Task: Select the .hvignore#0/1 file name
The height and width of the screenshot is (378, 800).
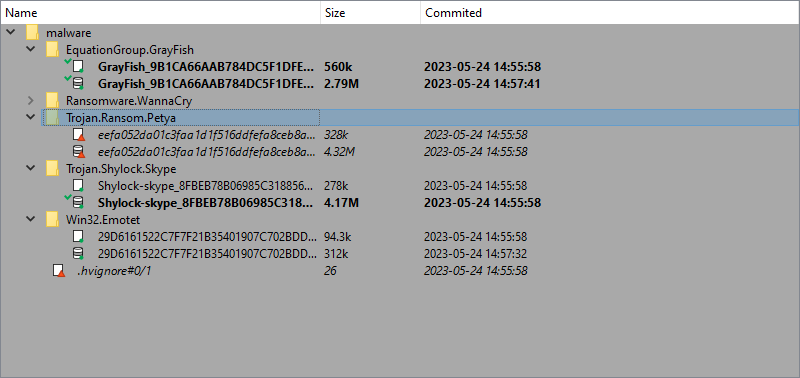Action: tap(114, 270)
